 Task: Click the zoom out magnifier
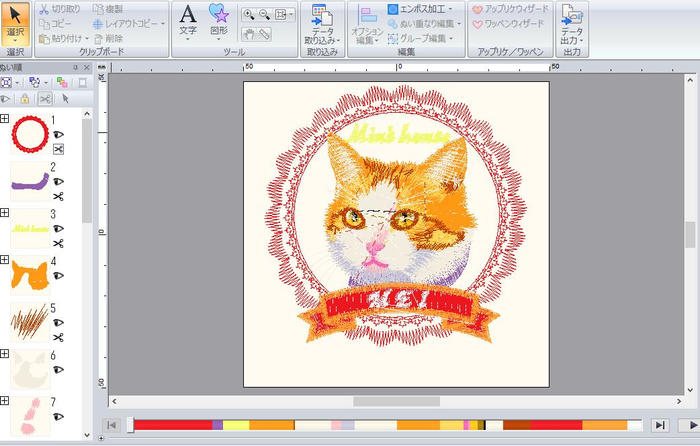[263, 15]
